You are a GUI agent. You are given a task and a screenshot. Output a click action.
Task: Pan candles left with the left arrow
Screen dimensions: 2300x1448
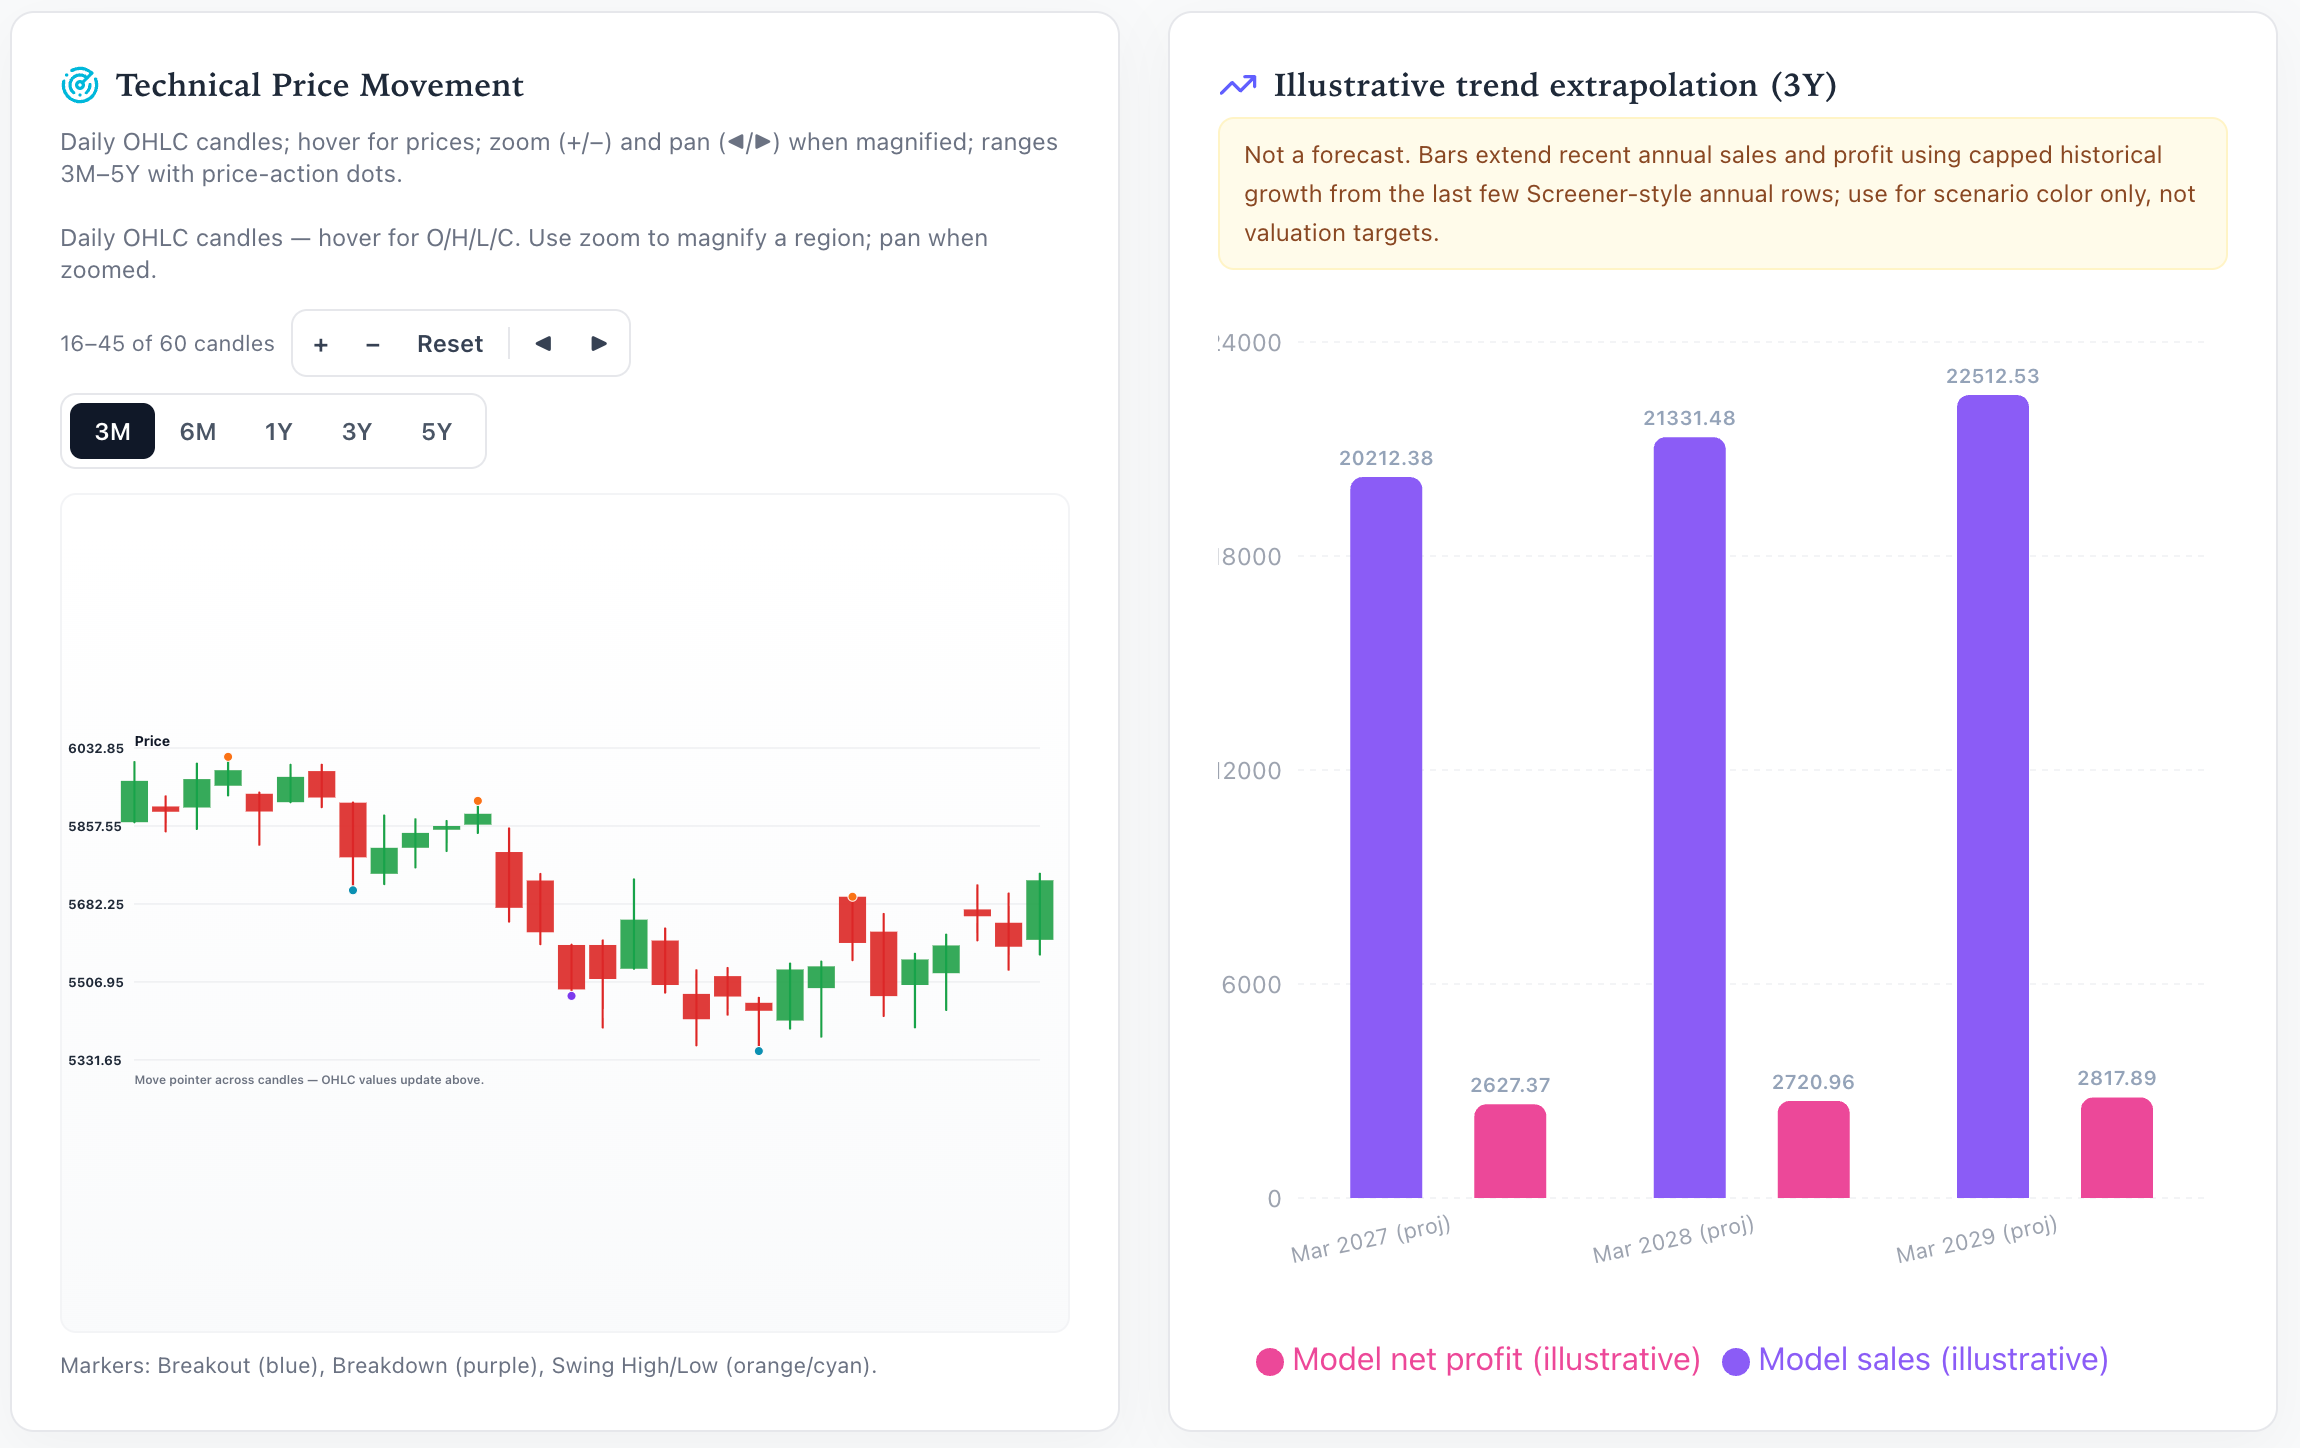(543, 344)
